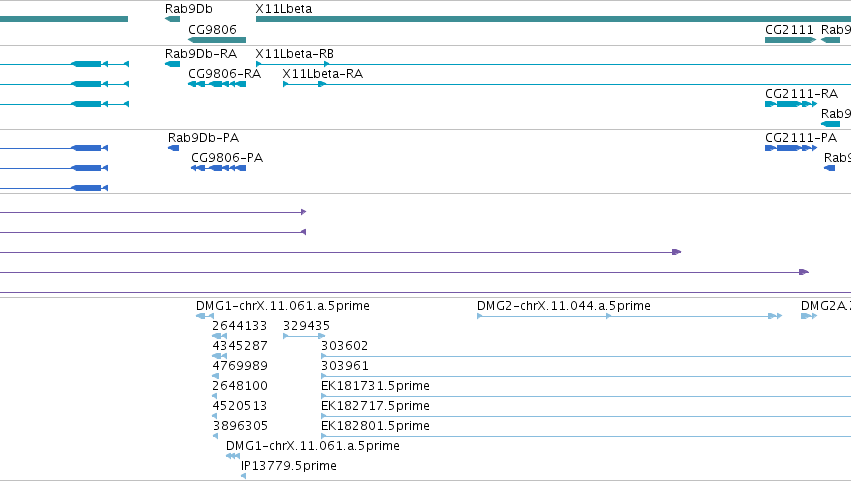Image resolution: width=851 pixels, height=481 pixels.
Task: Click the 3896305 label
Action: [239, 426]
